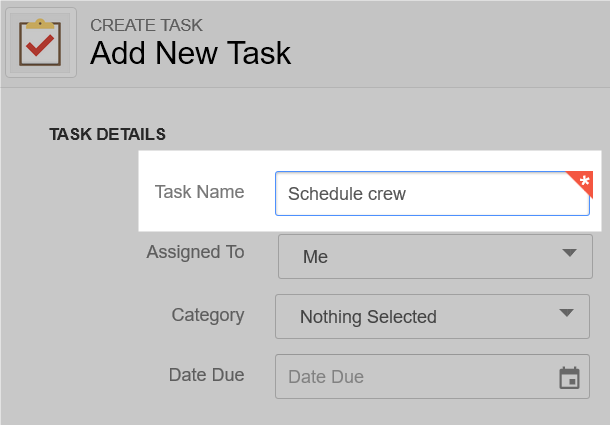The height and width of the screenshot is (425, 610).
Task: Select the Task Name label
Action: (x=200, y=192)
